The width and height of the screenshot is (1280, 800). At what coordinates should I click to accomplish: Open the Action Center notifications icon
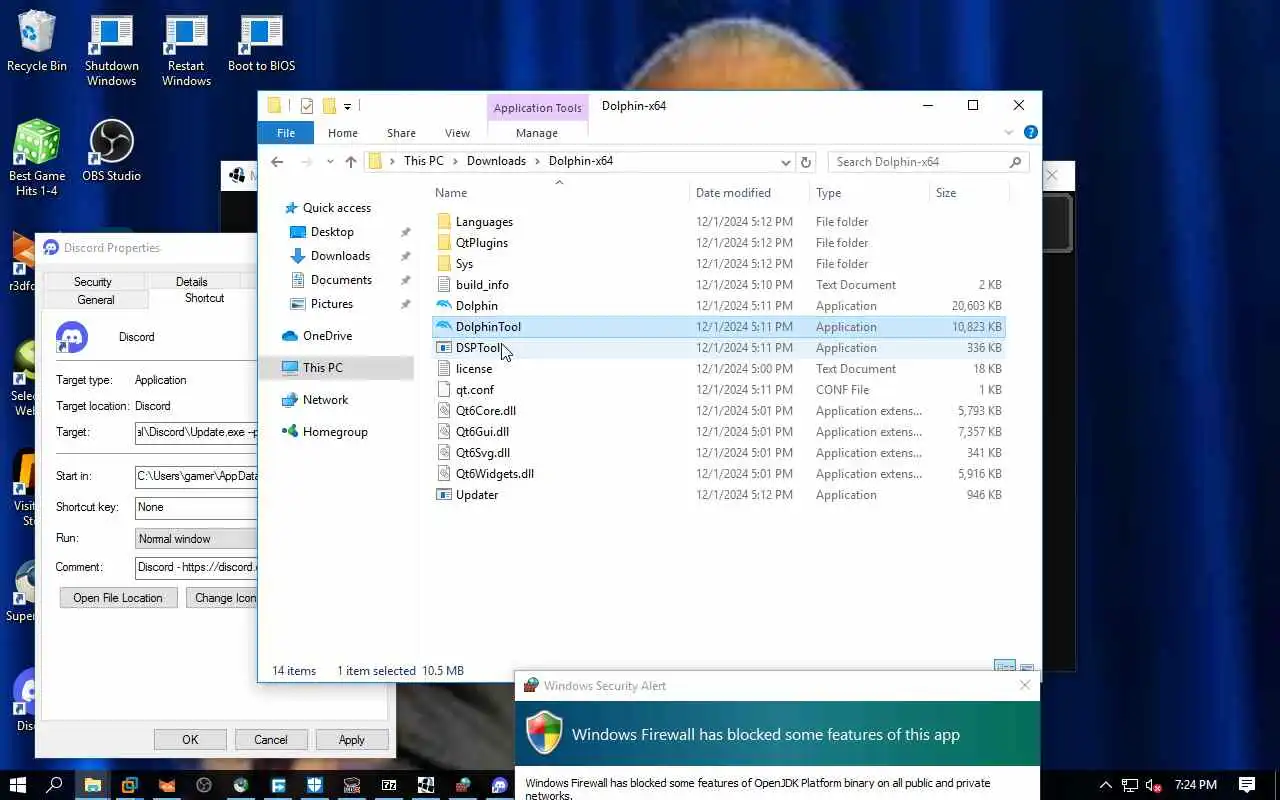1247,785
